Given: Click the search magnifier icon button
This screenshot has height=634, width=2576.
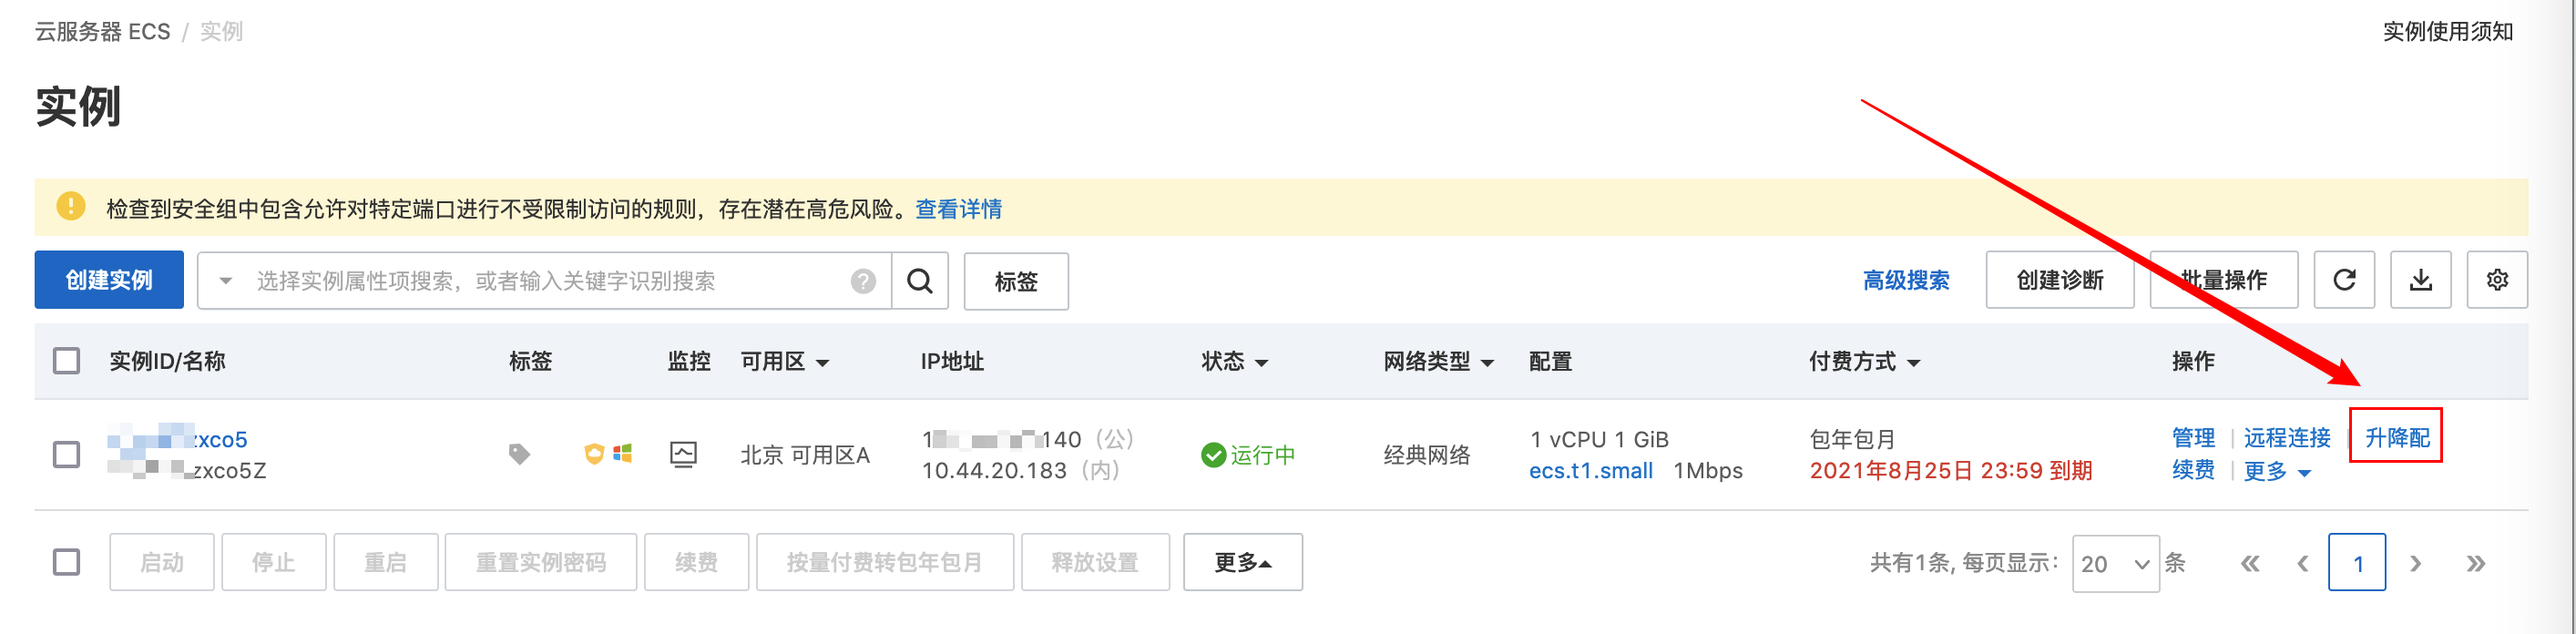Looking at the screenshot, I should point(919,281).
